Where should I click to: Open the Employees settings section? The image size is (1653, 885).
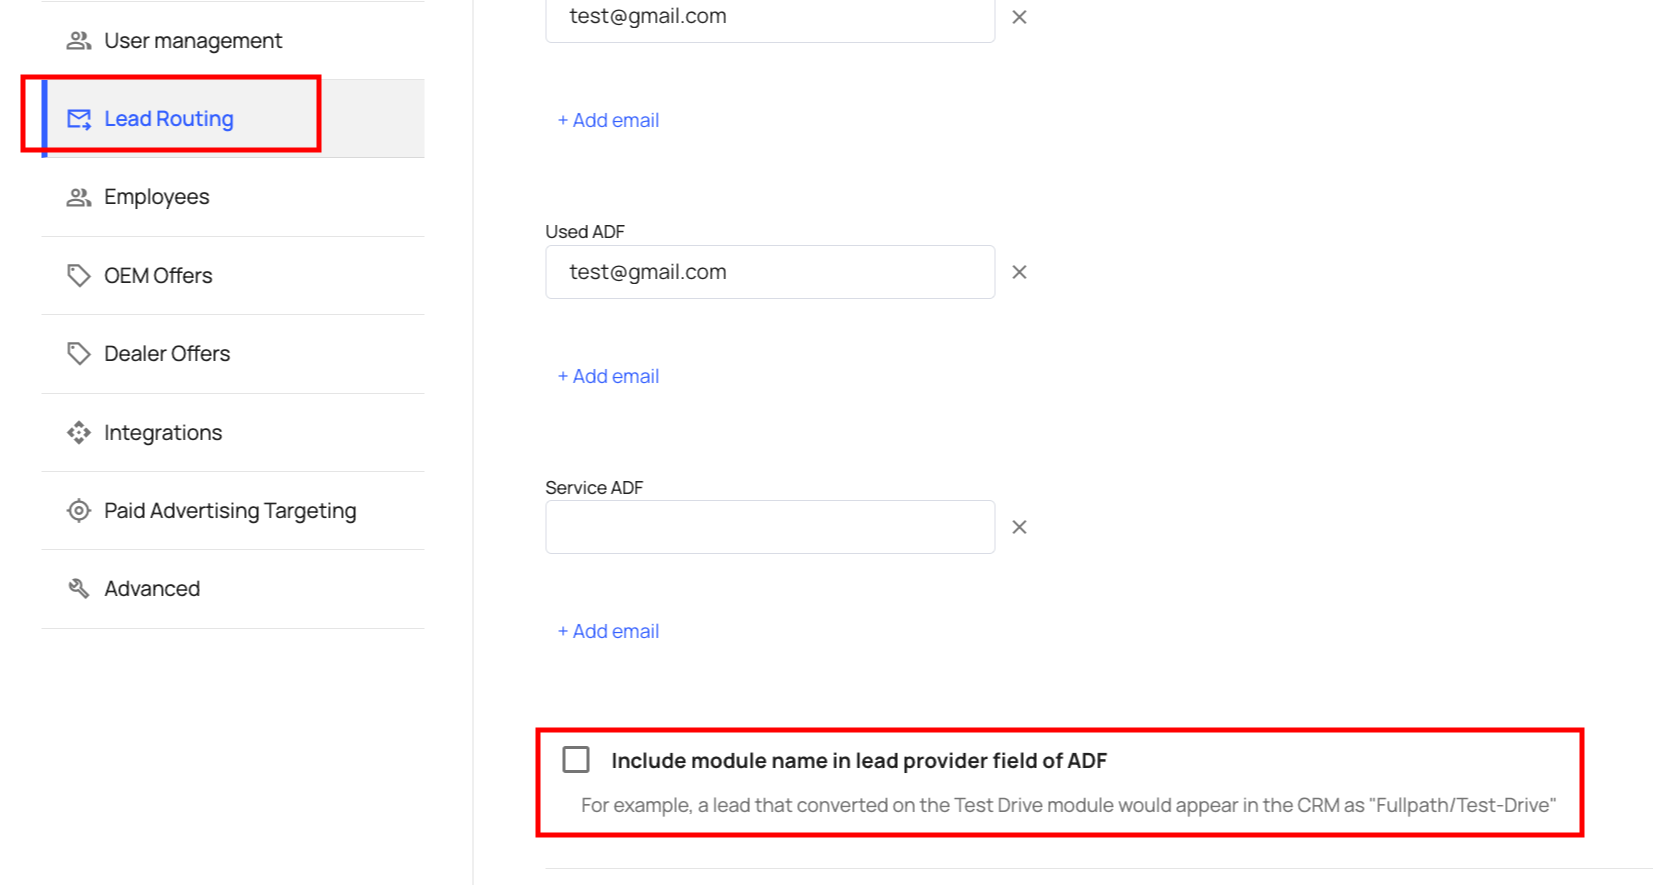[x=157, y=197]
